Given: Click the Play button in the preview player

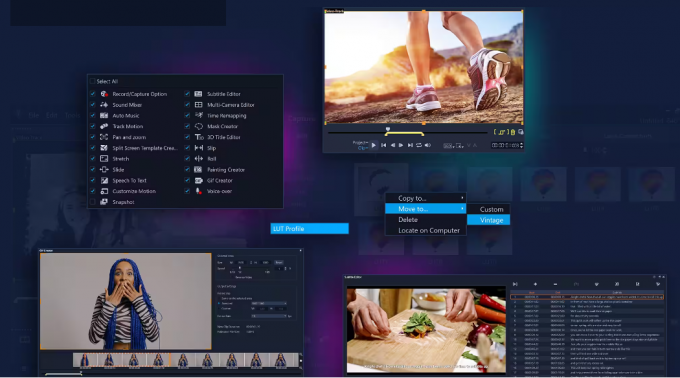Looking at the screenshot, I should [373, 145].
